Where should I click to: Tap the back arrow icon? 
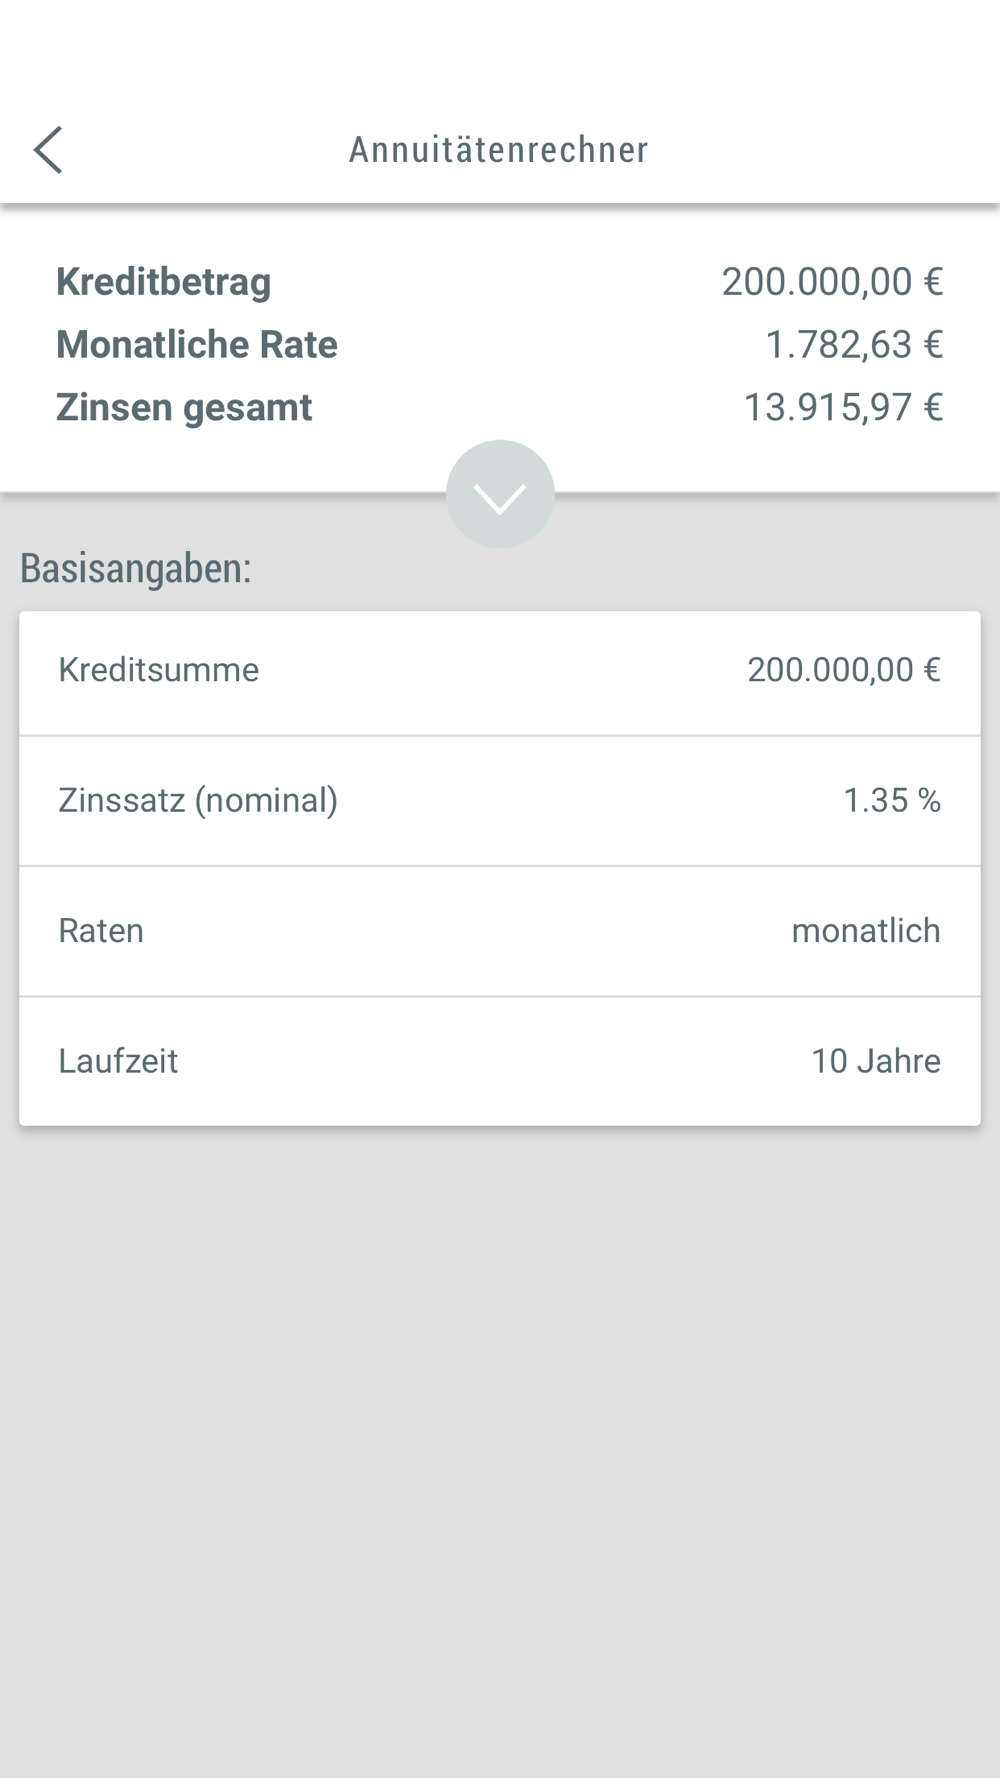[x=48, y=150]
